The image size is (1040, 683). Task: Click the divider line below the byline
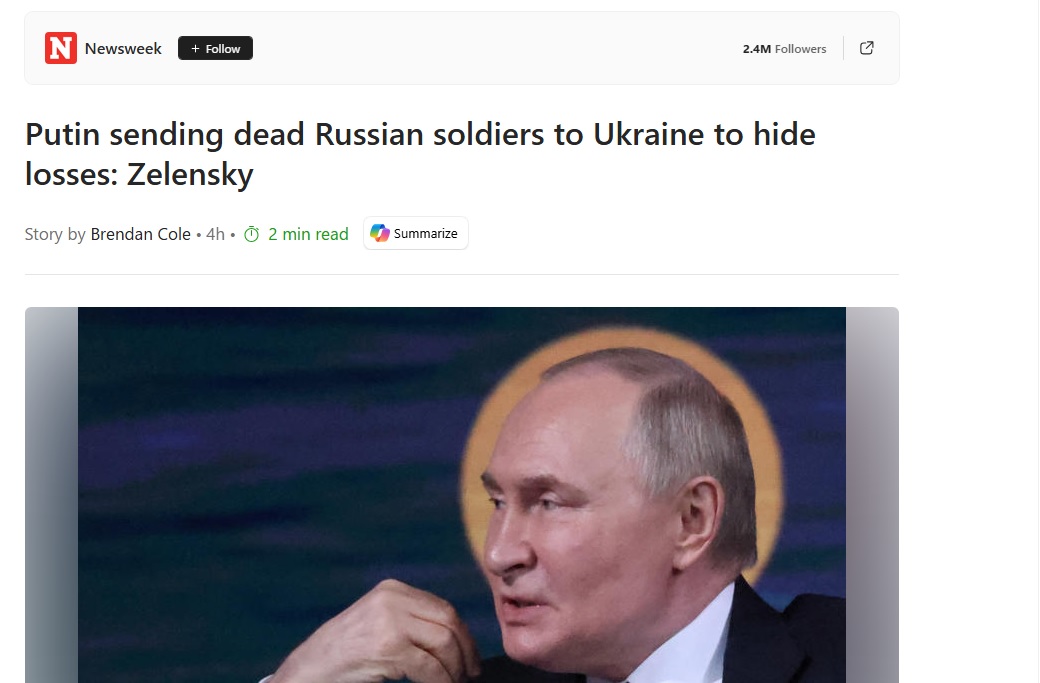point(462,274)
